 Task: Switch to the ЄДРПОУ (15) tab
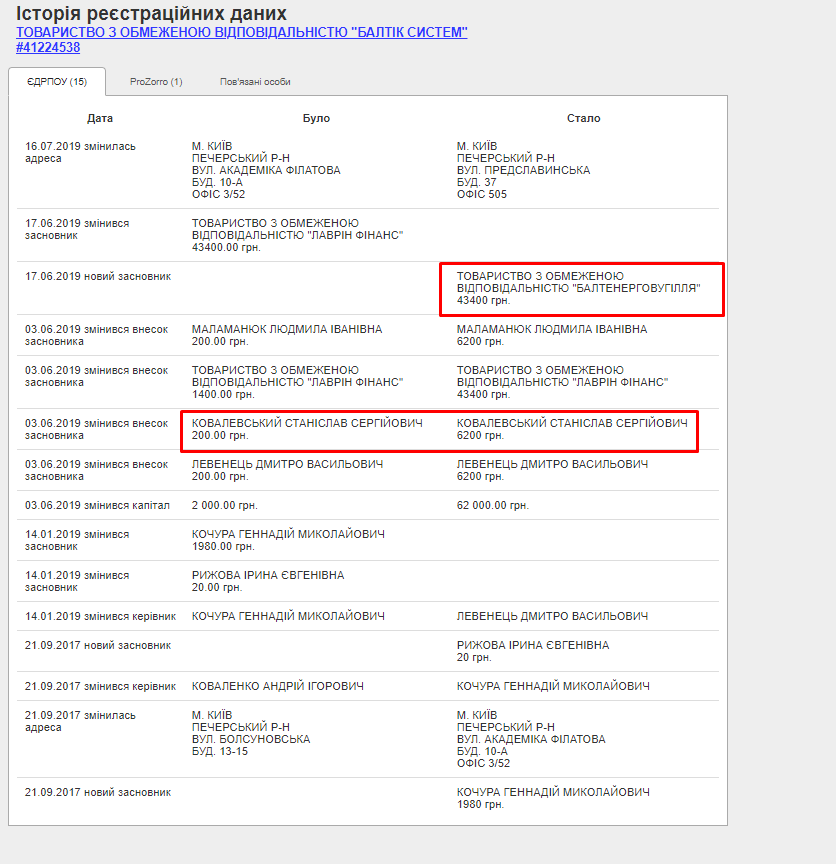pos(57,82)
